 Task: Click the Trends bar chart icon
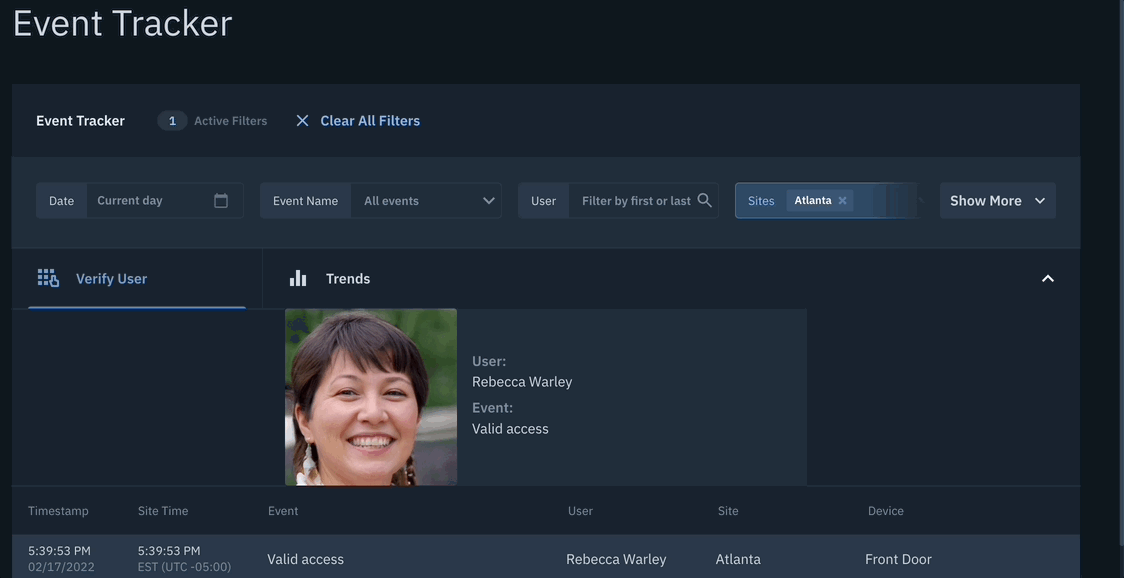point(298,278)
